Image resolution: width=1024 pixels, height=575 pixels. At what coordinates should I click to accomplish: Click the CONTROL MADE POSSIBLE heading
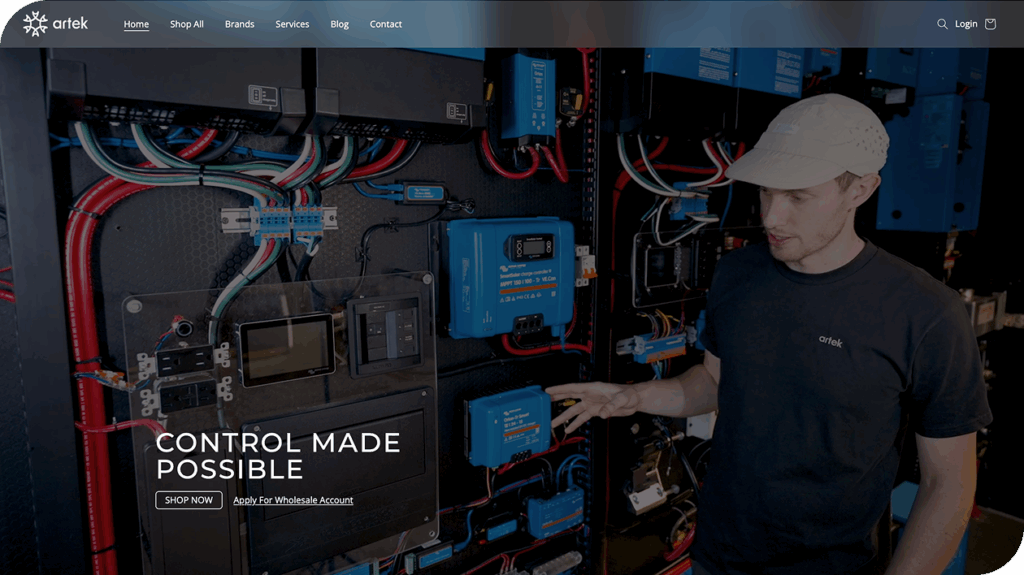click(278, 455)
